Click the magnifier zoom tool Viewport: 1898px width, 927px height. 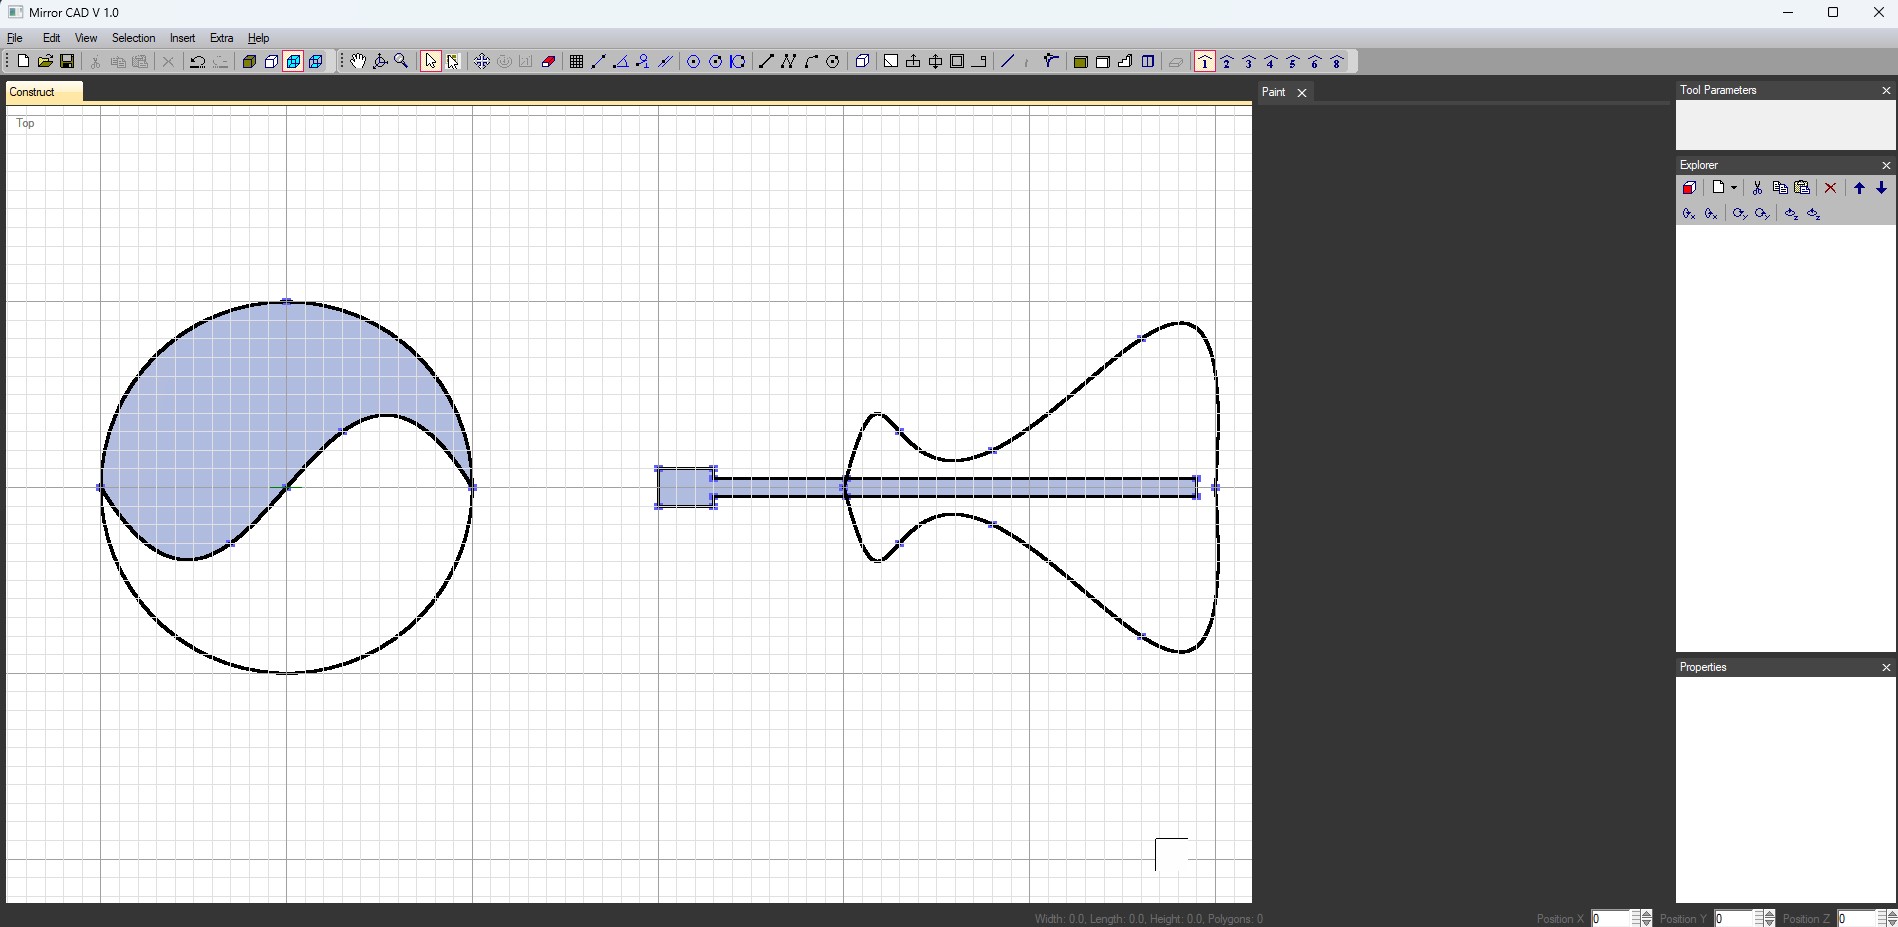[402, 62]
